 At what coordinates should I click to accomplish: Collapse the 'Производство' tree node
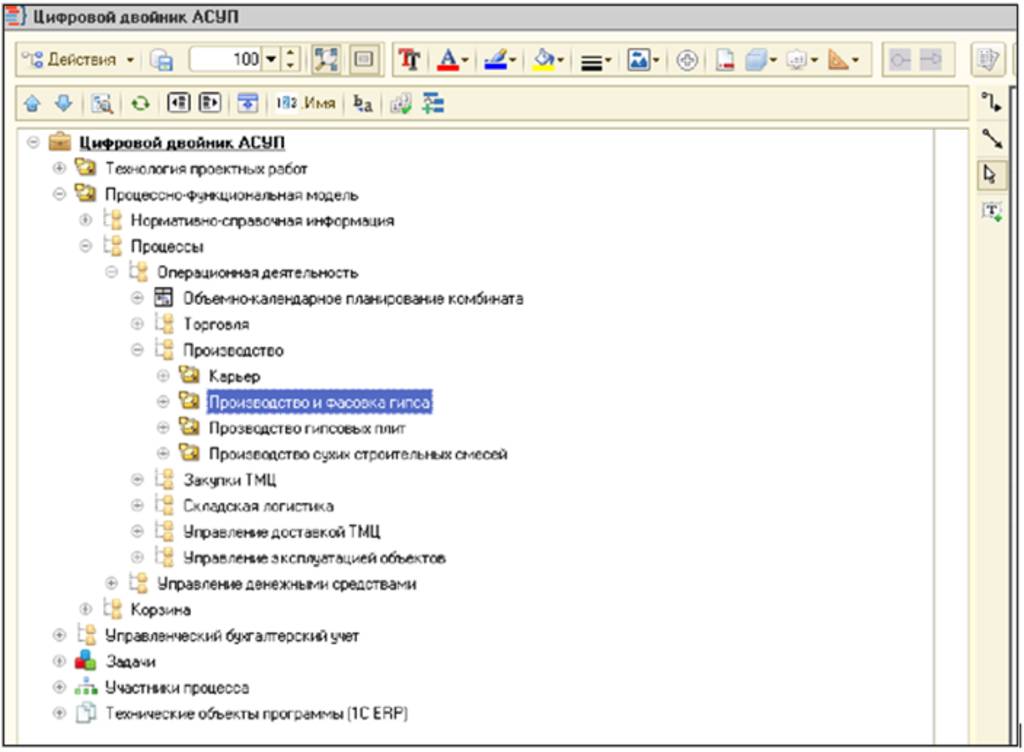click(x=138, y=350)
